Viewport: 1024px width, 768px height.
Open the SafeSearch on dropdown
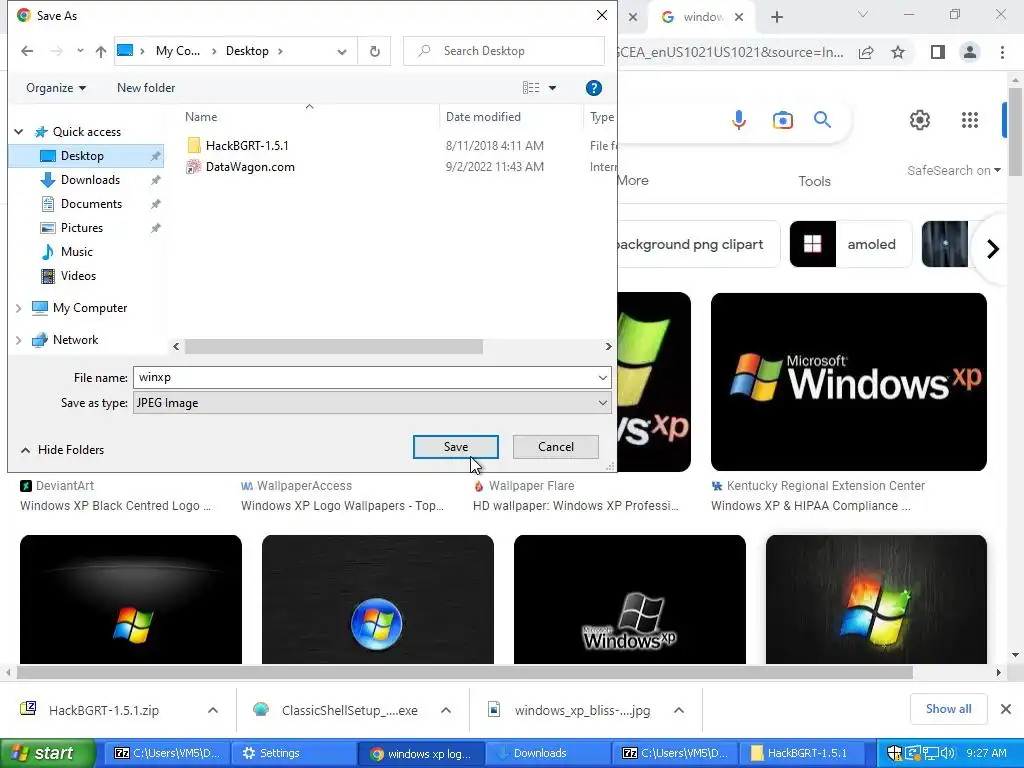[x=953, y=170]
